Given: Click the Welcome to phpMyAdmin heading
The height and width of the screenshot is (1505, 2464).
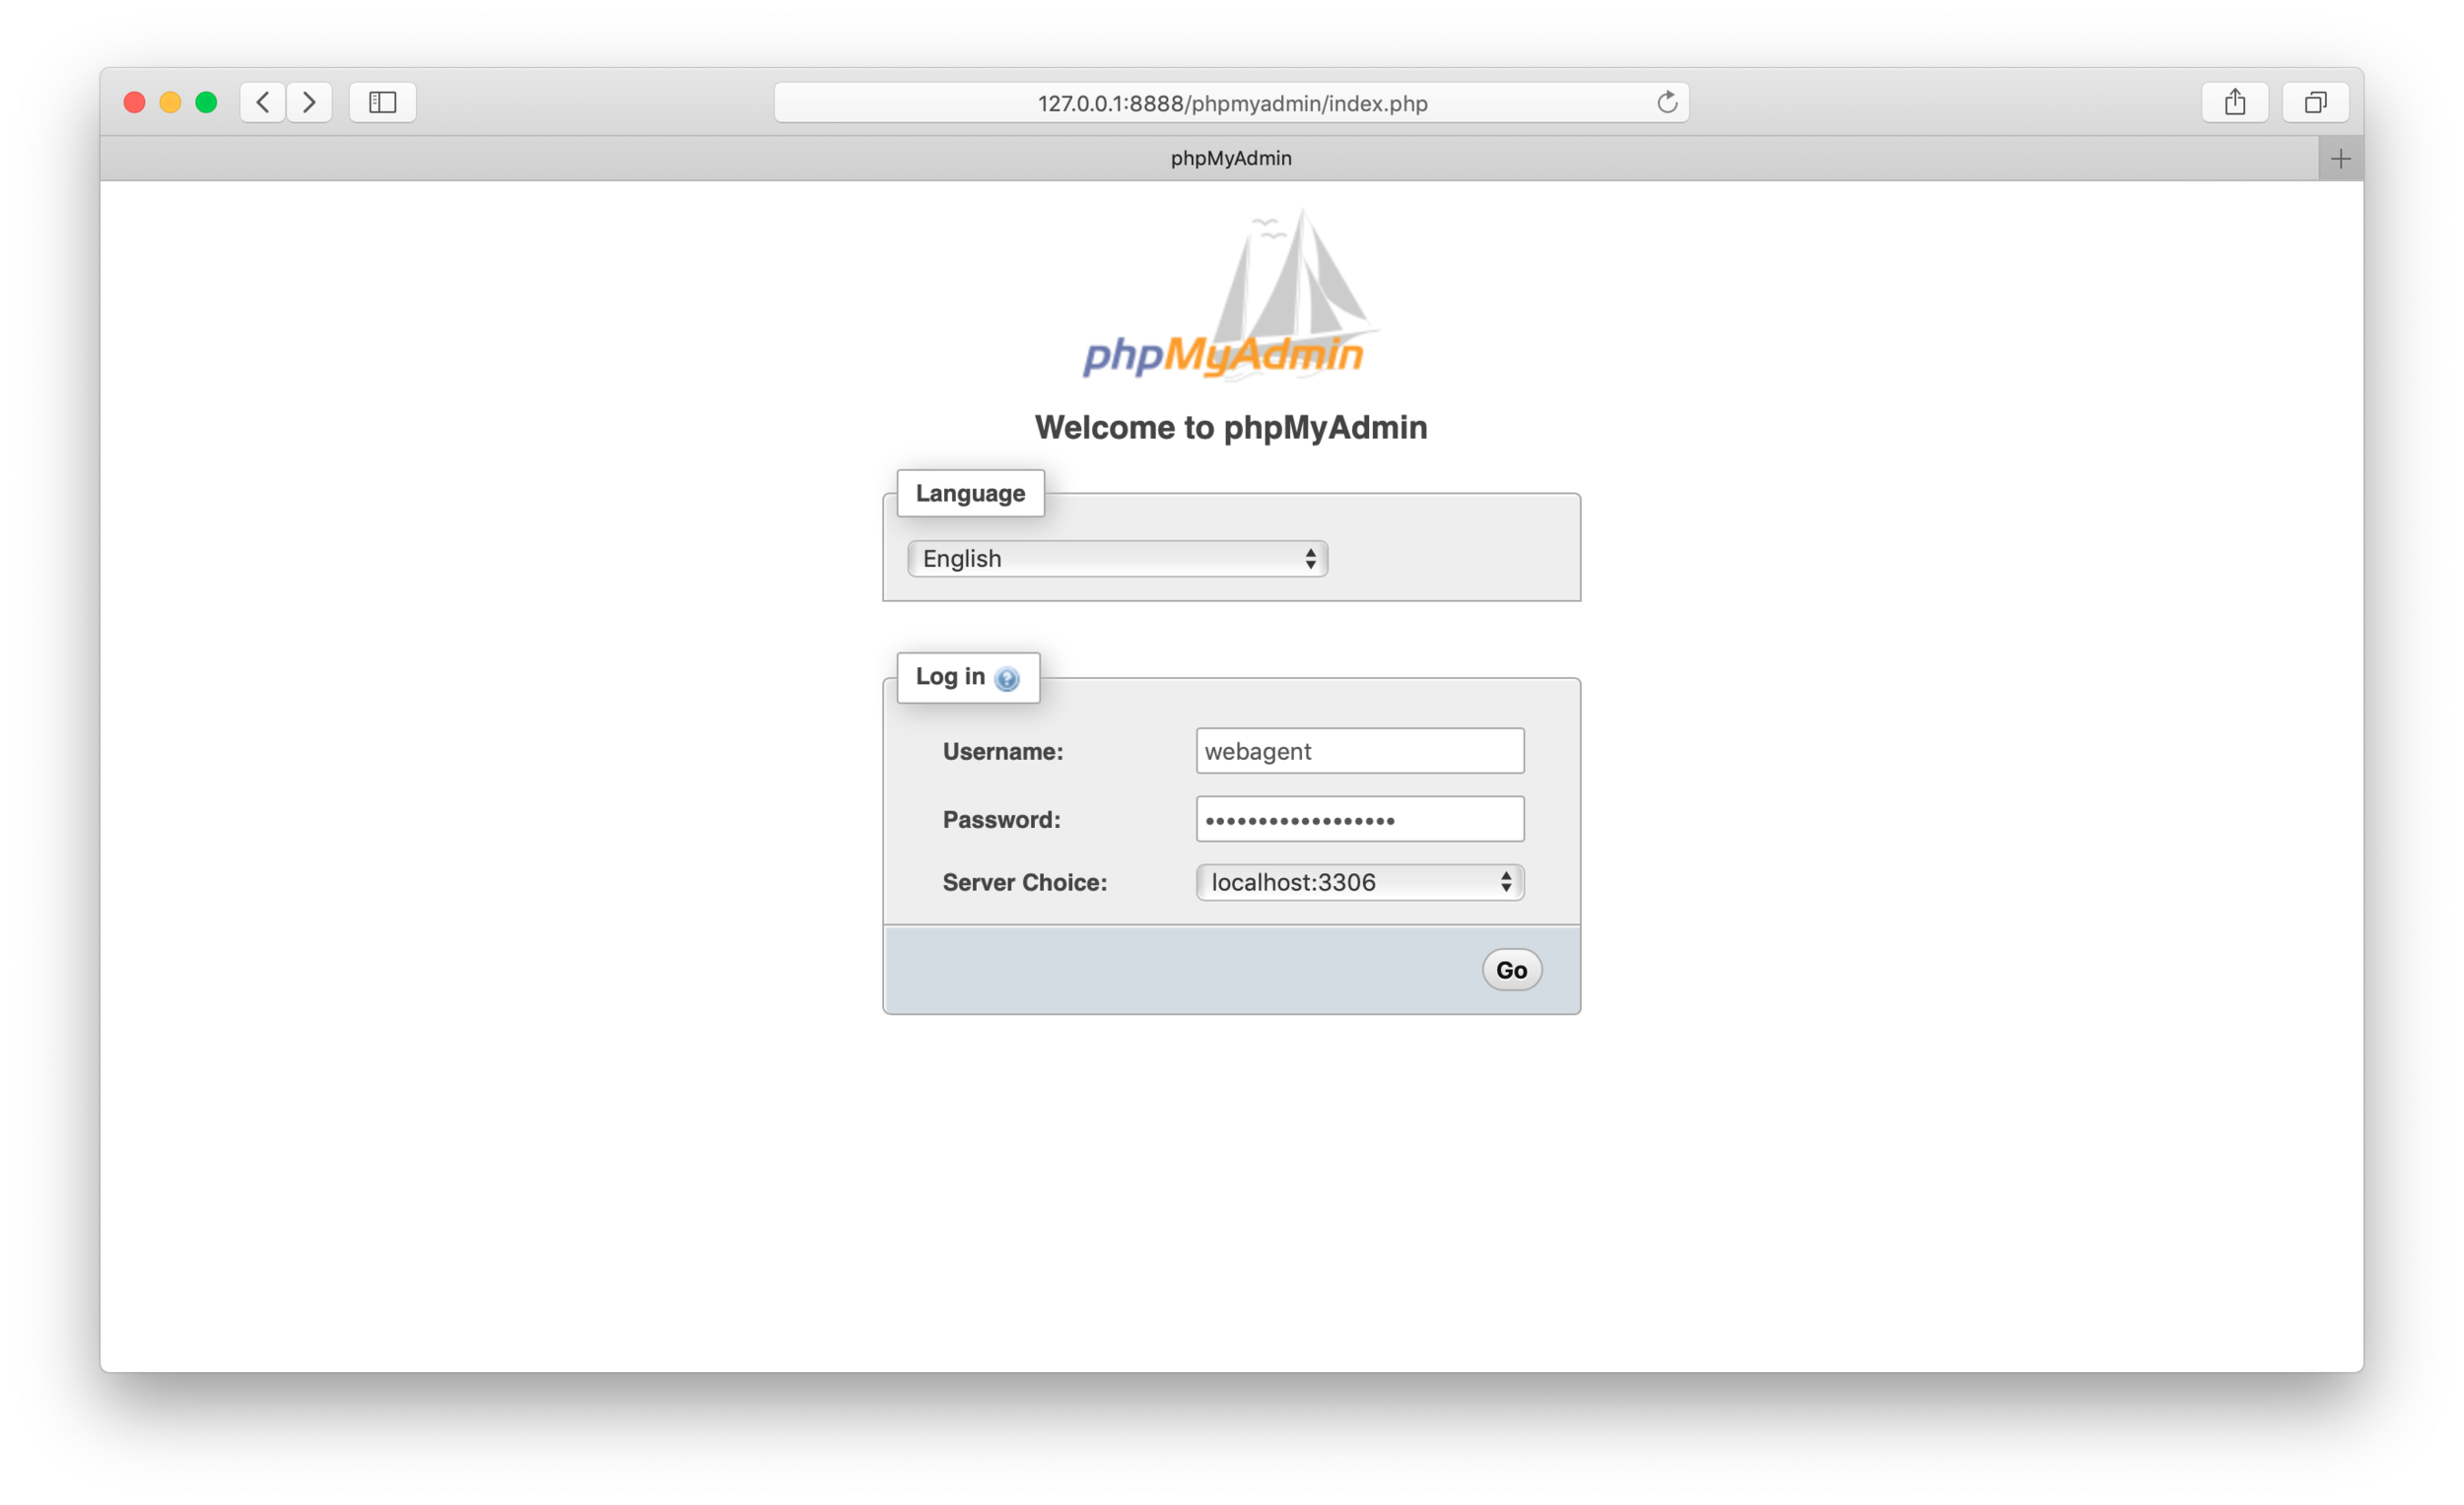Looking at the screenshot, I should click(1230, 427).
